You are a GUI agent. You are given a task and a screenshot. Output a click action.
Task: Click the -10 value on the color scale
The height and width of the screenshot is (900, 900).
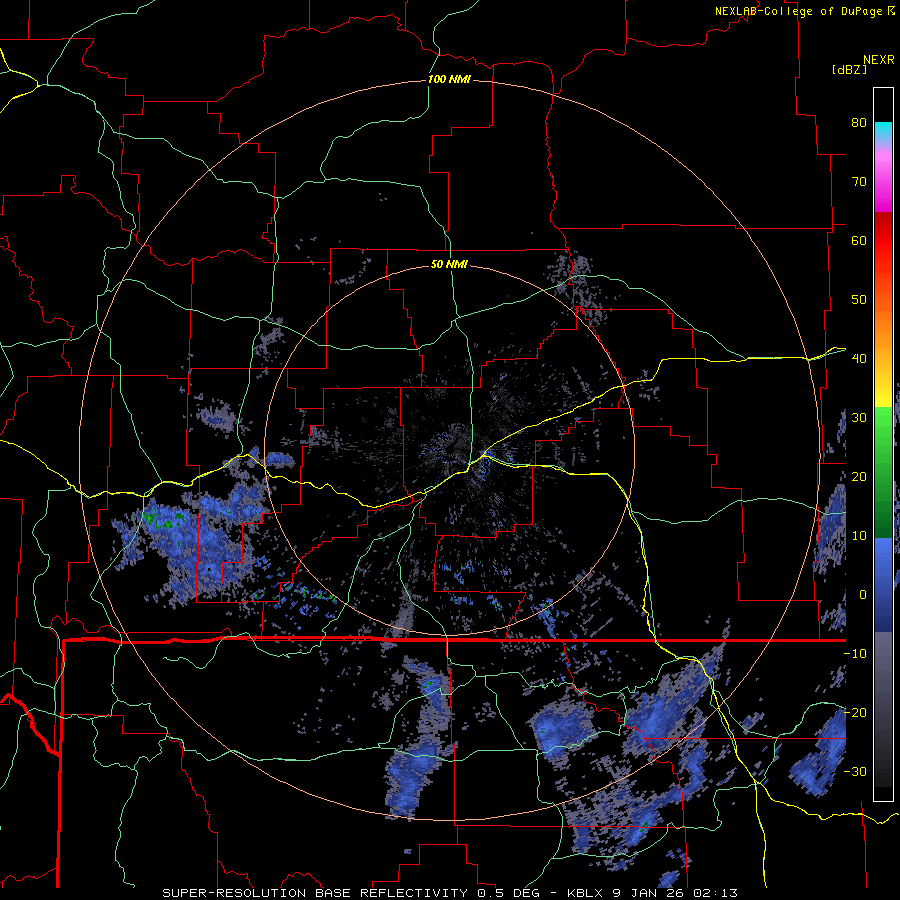[855, 653]
